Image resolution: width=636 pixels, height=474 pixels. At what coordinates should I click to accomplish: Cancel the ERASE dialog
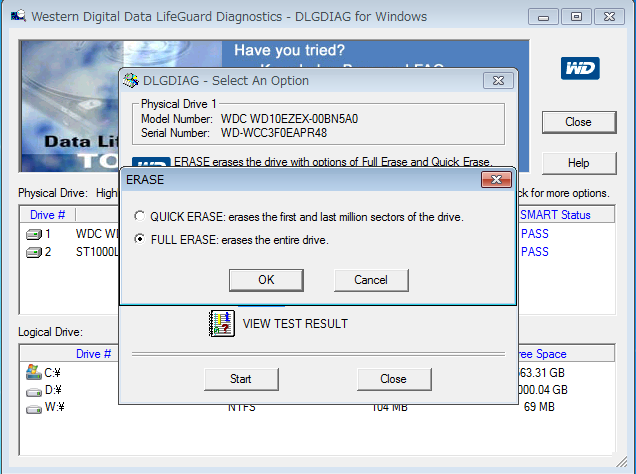point(371,280)
